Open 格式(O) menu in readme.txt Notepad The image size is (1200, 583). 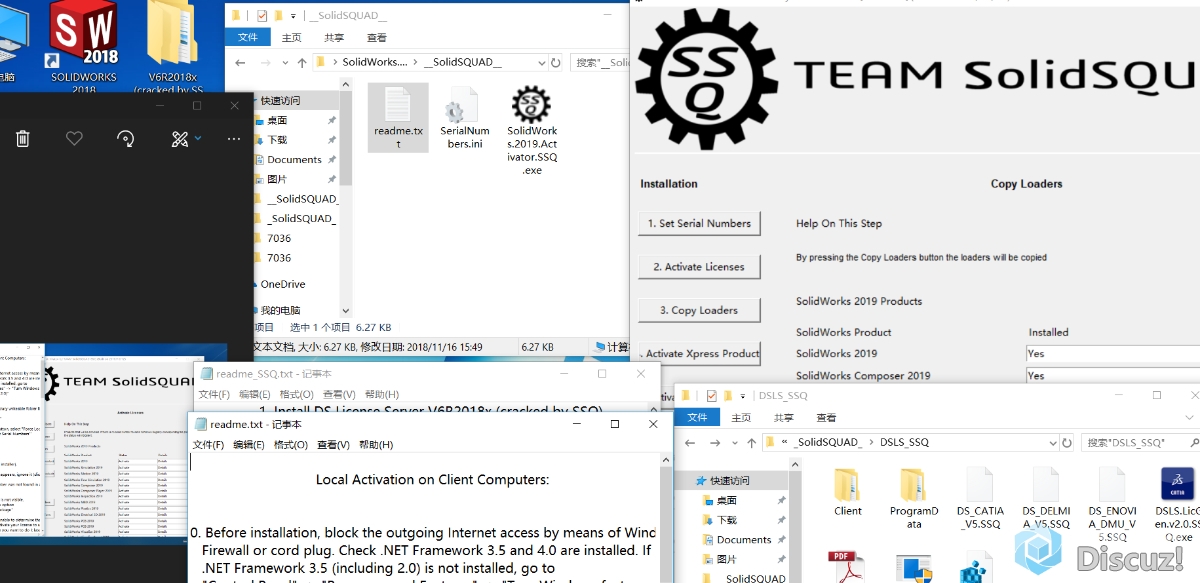[291, 445]
